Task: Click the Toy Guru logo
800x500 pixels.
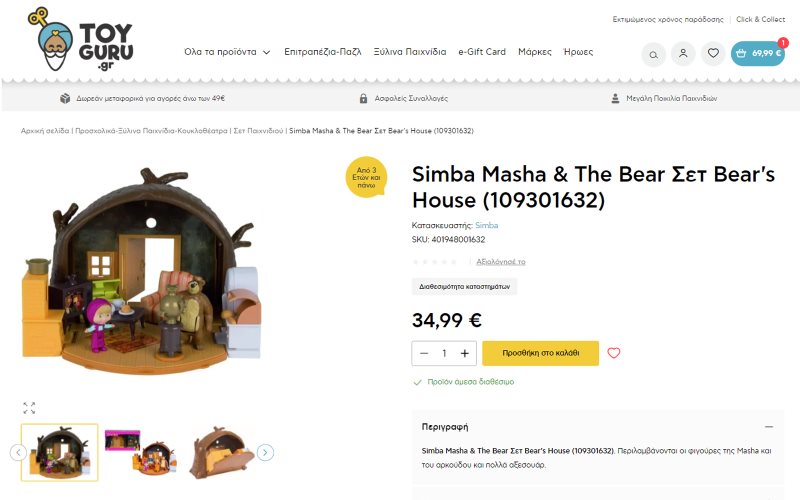Action: point(84,41)
